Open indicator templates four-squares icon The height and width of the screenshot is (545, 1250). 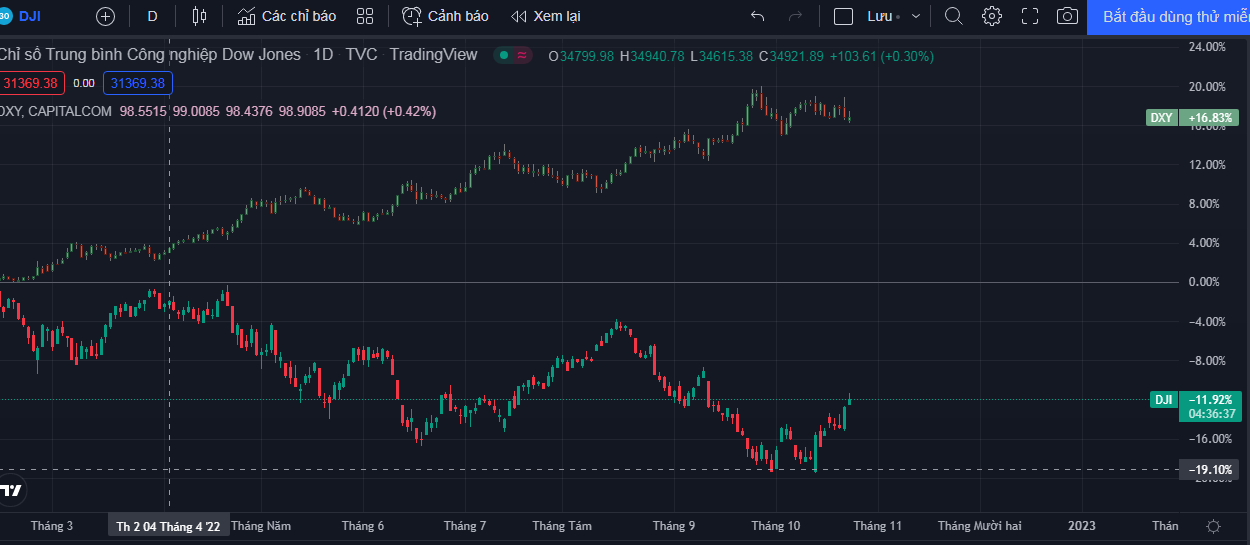[365, 16]
